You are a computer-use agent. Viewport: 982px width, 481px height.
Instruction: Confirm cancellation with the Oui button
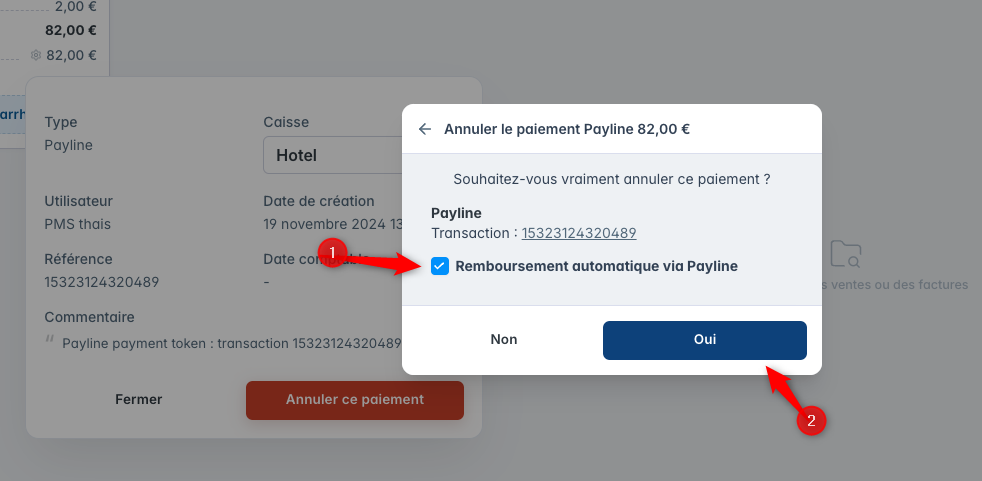[705, 340]
